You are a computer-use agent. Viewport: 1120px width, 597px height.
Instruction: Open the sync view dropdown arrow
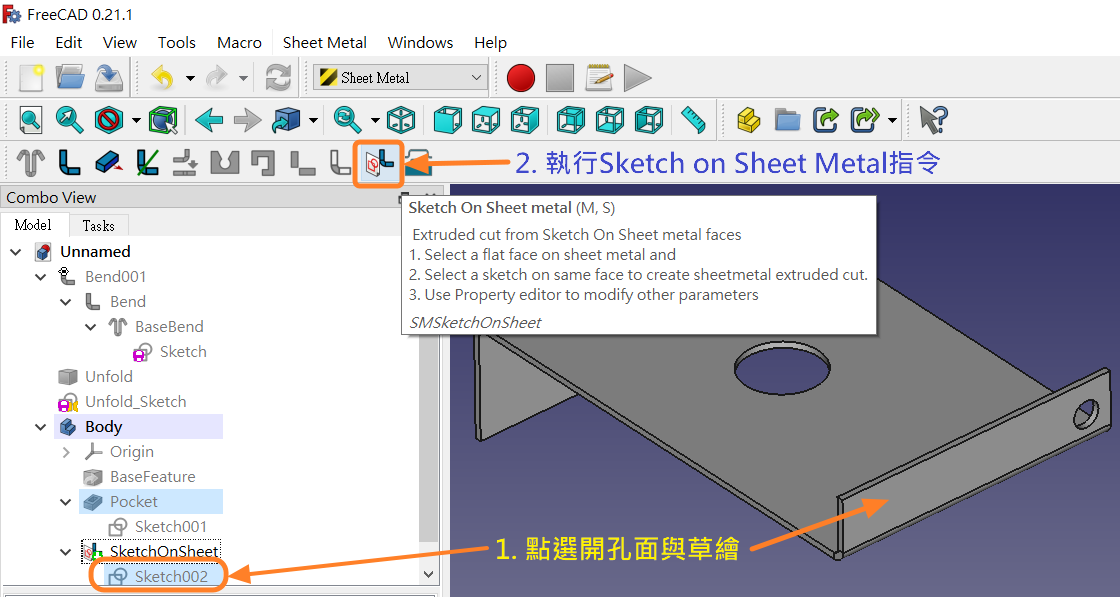[374, 120]
